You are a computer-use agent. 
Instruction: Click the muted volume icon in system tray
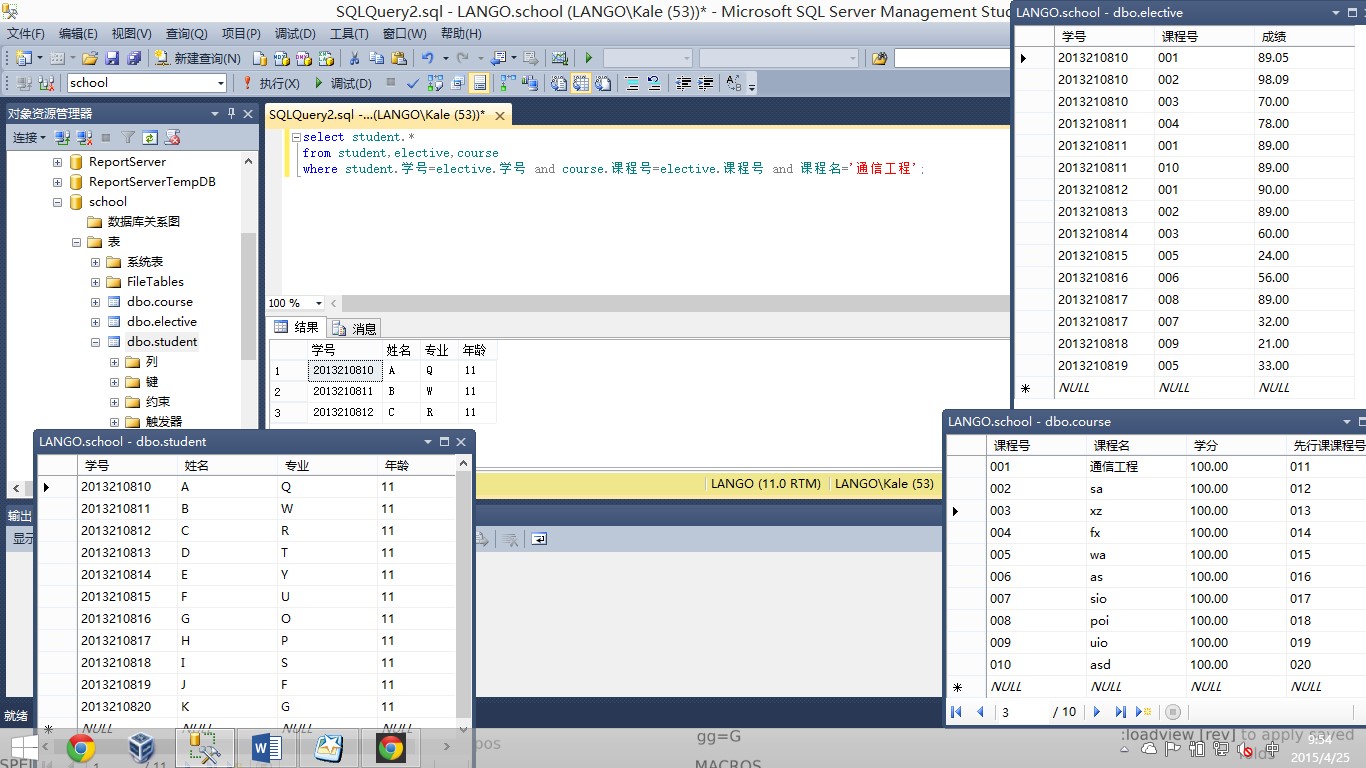1246,749
